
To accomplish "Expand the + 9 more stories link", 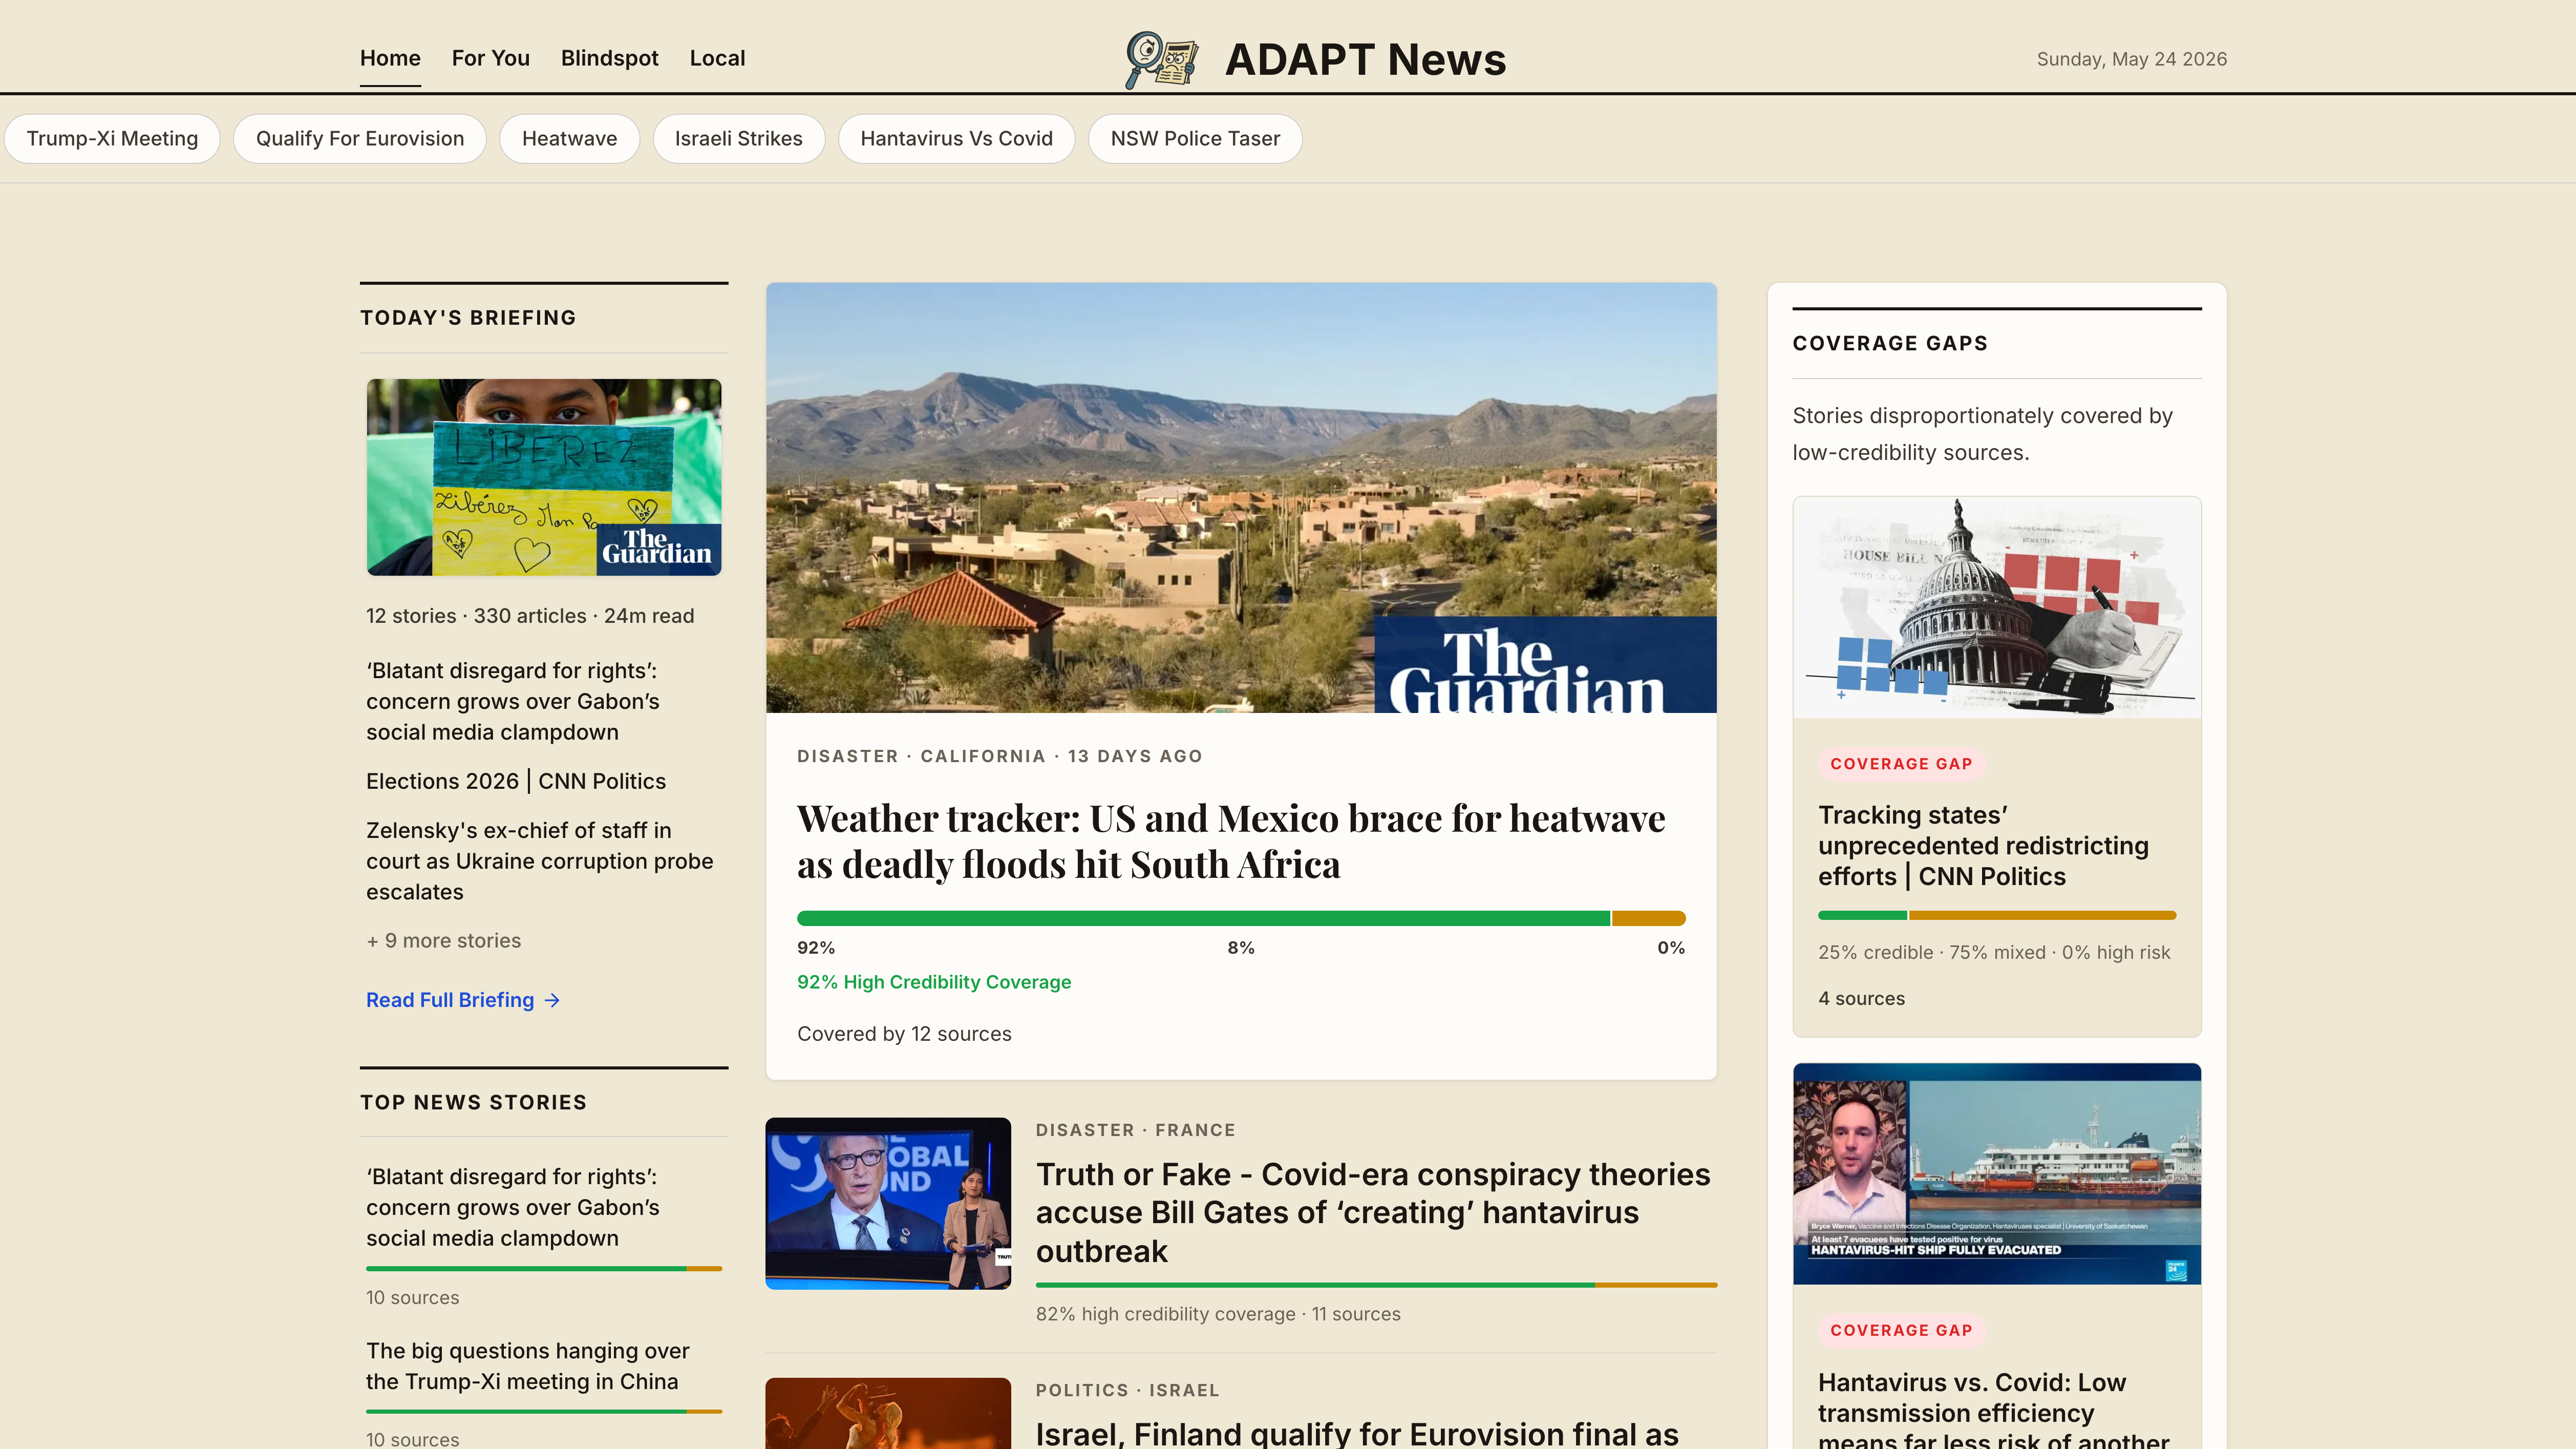I will [x=443, y=941].
